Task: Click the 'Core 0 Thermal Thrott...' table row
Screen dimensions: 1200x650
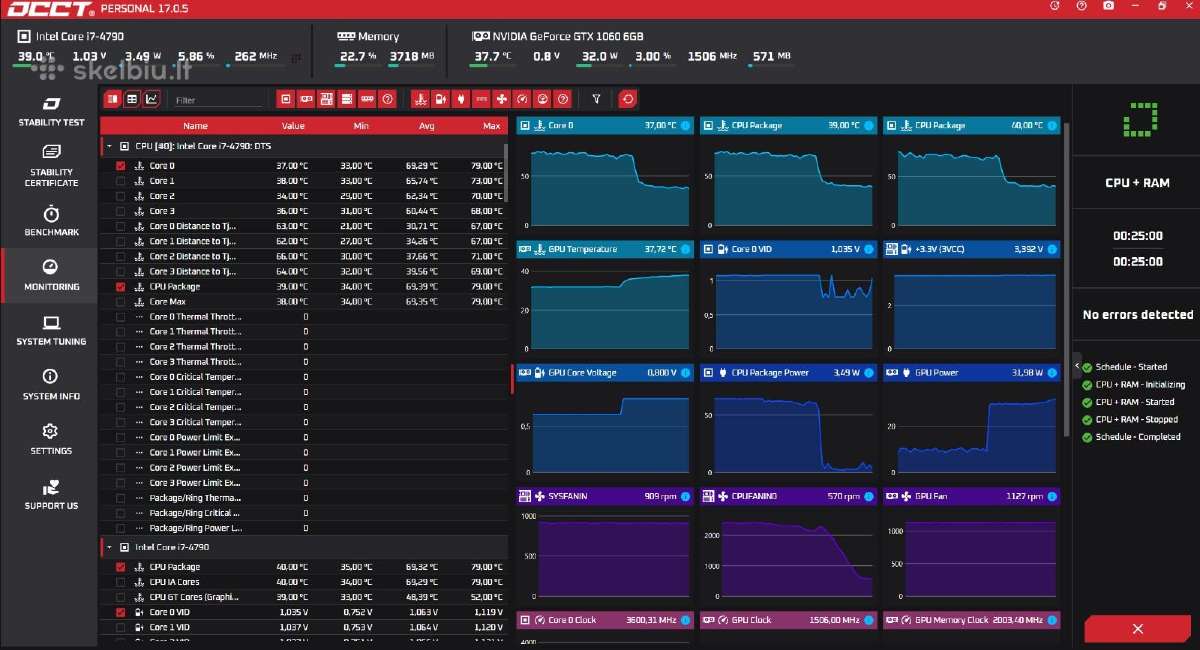Action: click(305, 316)
